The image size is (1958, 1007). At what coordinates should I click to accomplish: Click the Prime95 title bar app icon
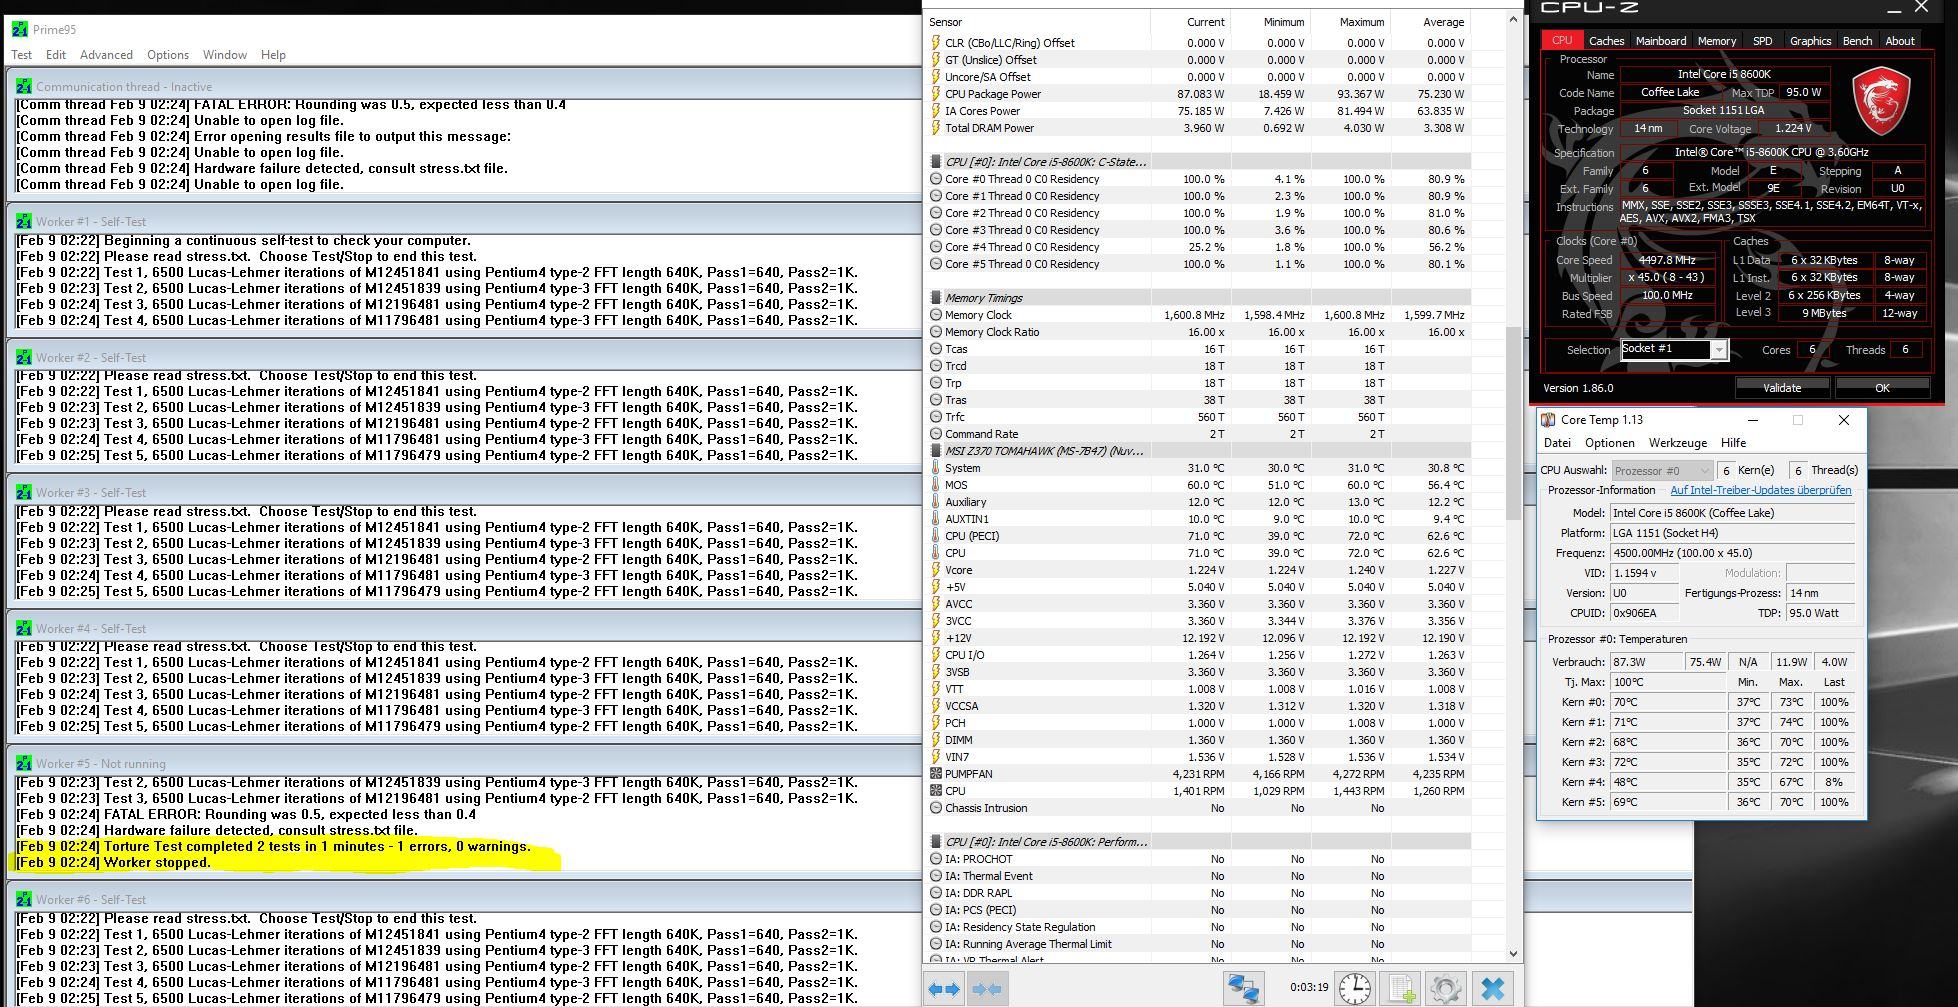coord(20,29)
